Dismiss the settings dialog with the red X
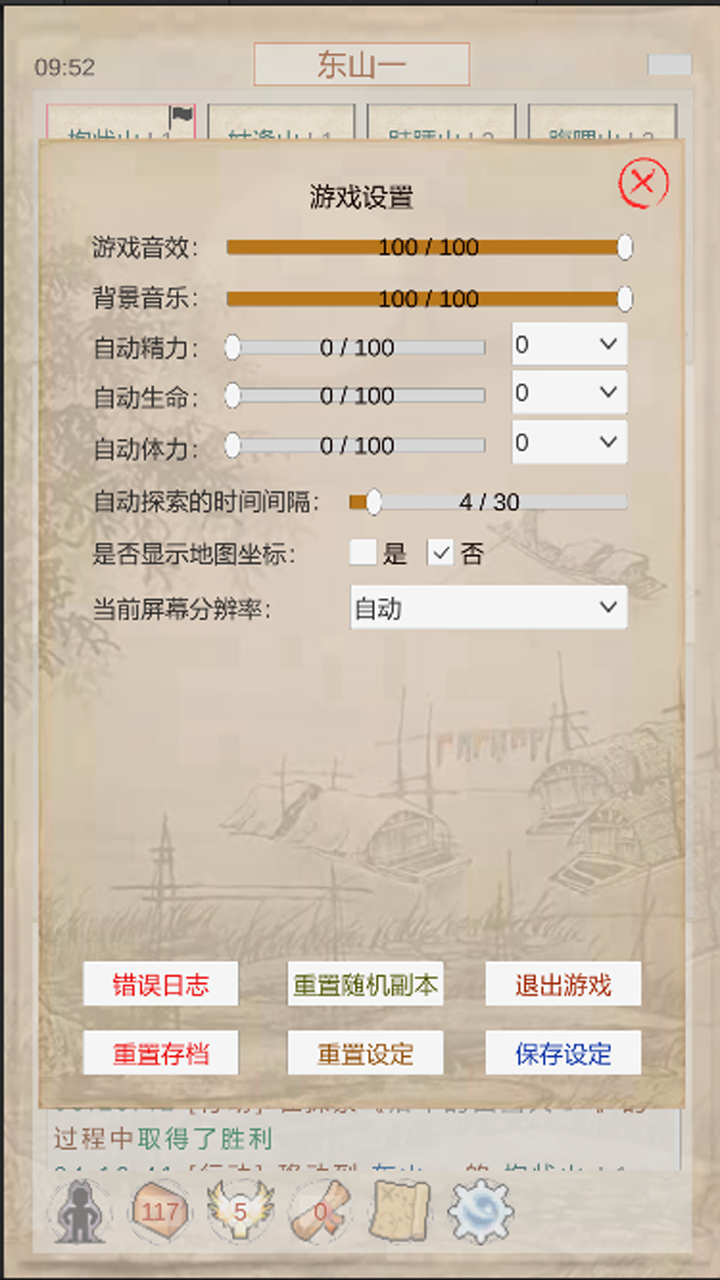 tap(643, 183)
